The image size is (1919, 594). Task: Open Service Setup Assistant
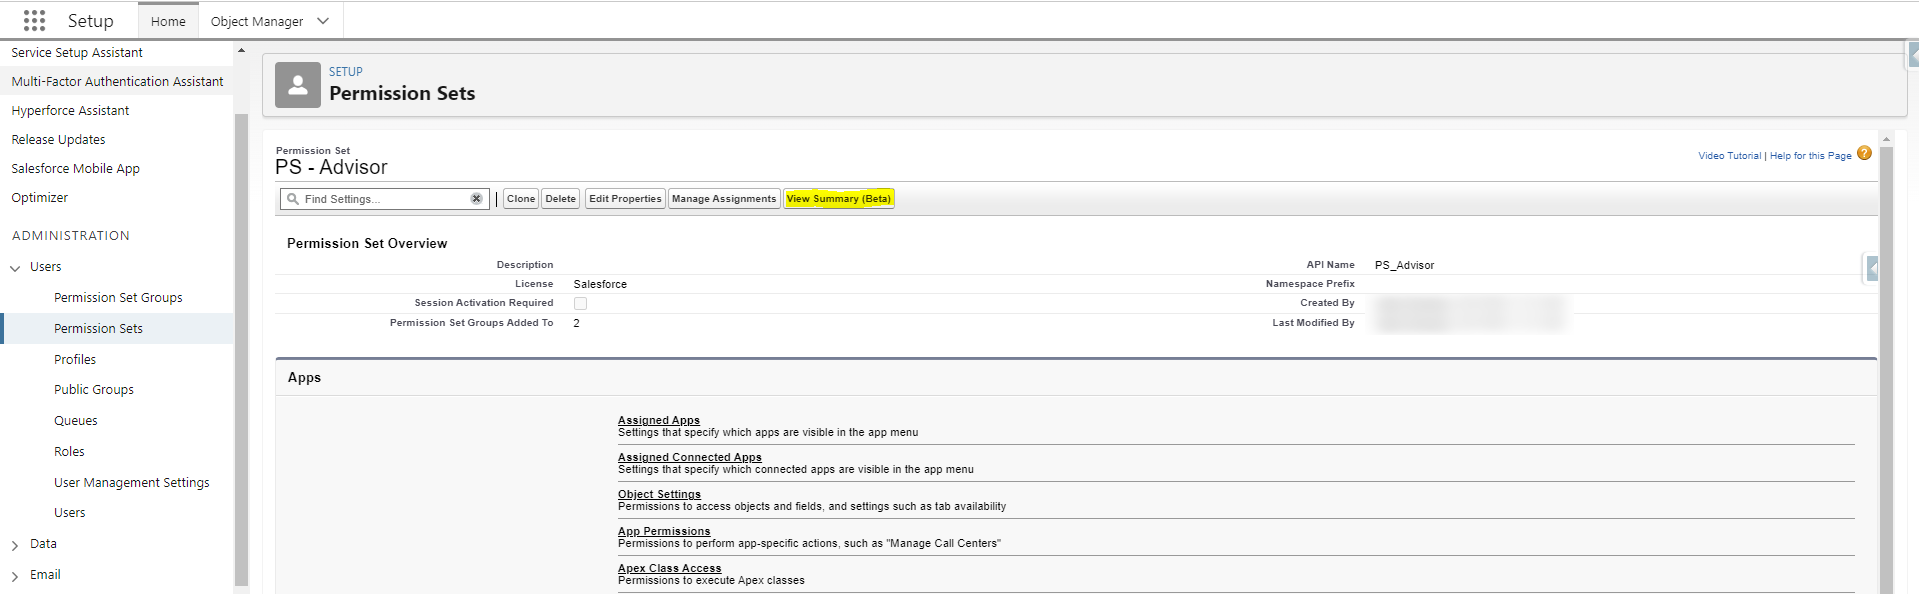77,53
